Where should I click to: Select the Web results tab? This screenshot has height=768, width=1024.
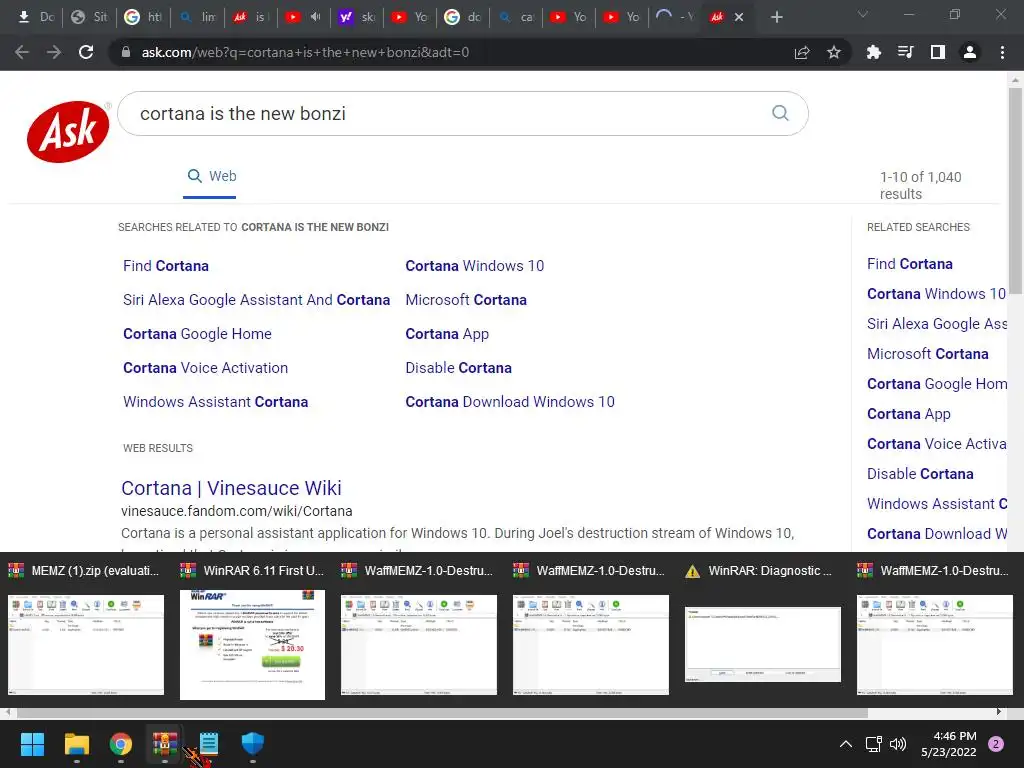coord(212,176)
